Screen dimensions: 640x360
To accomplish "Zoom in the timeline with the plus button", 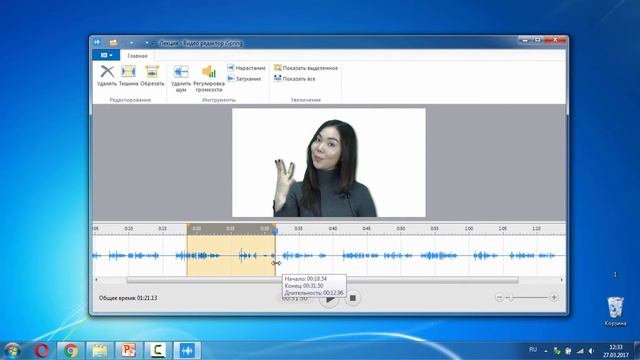I will (x=554, y=298).
